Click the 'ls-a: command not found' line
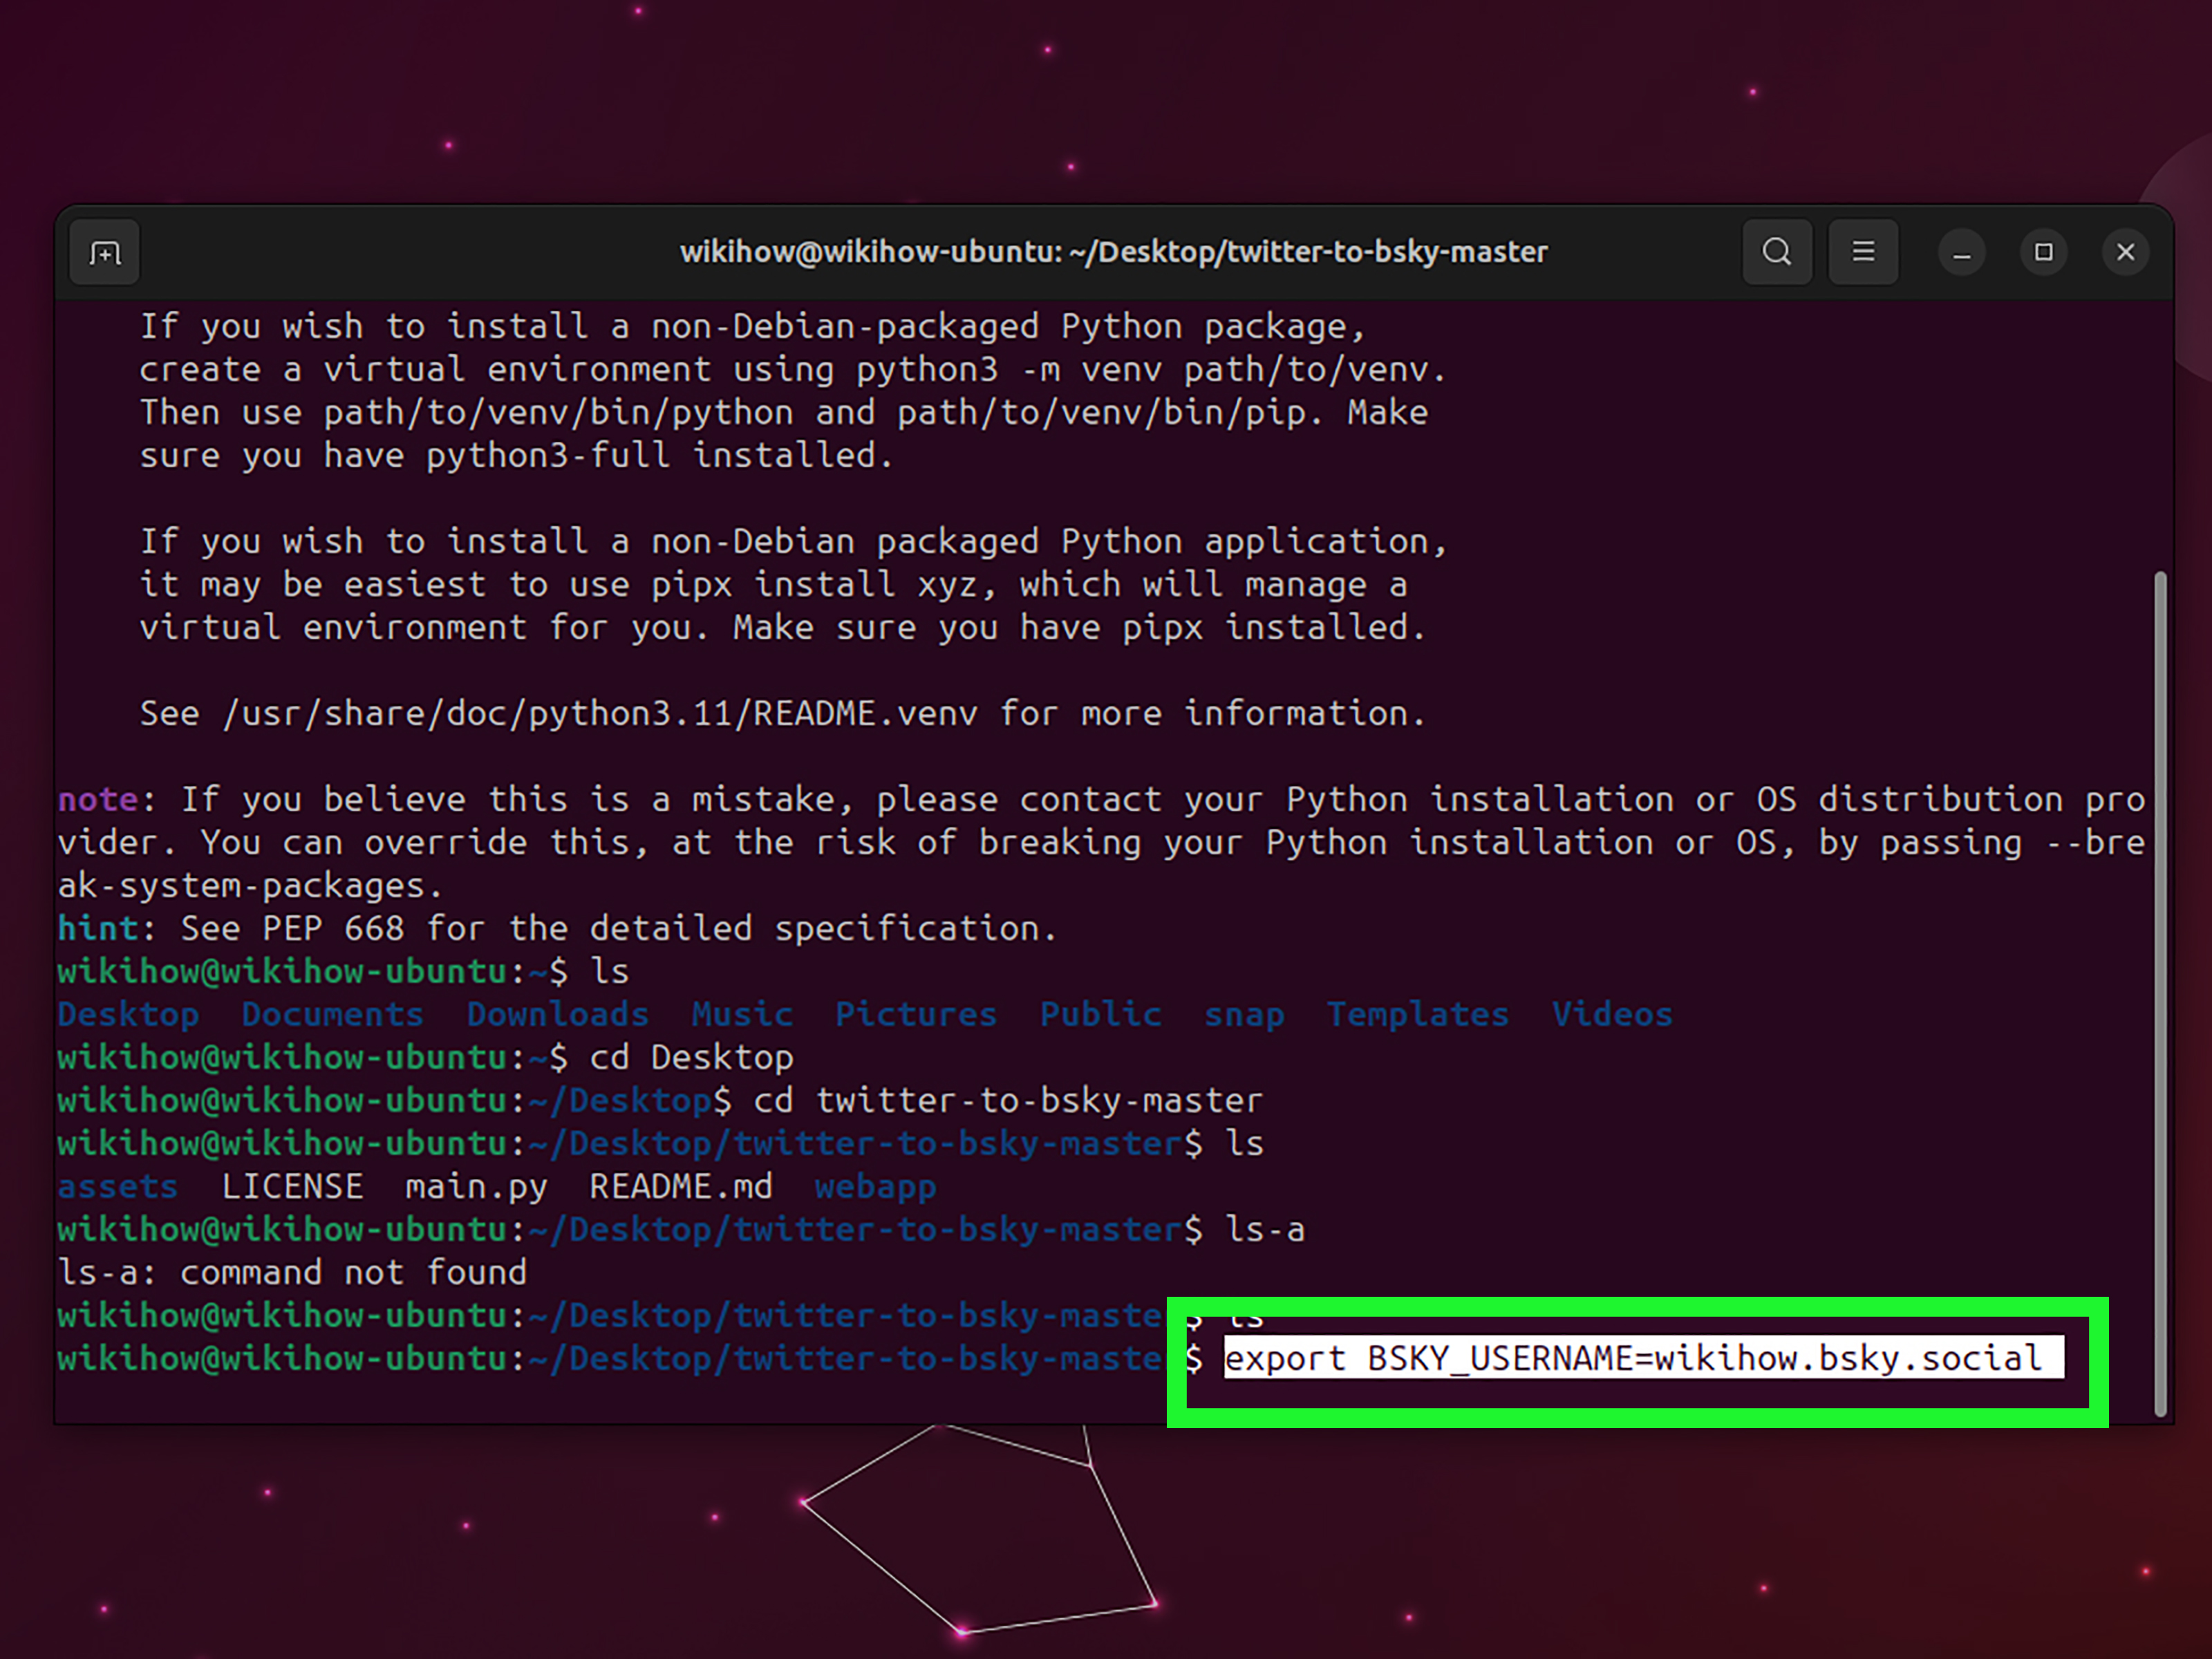 (x=292, y=1272)
